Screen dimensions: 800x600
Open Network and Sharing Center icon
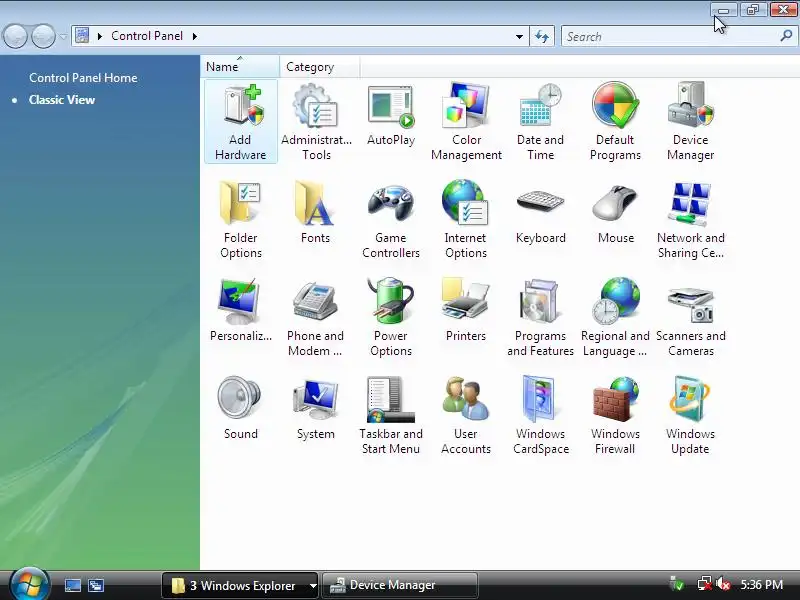coord(690,220)
